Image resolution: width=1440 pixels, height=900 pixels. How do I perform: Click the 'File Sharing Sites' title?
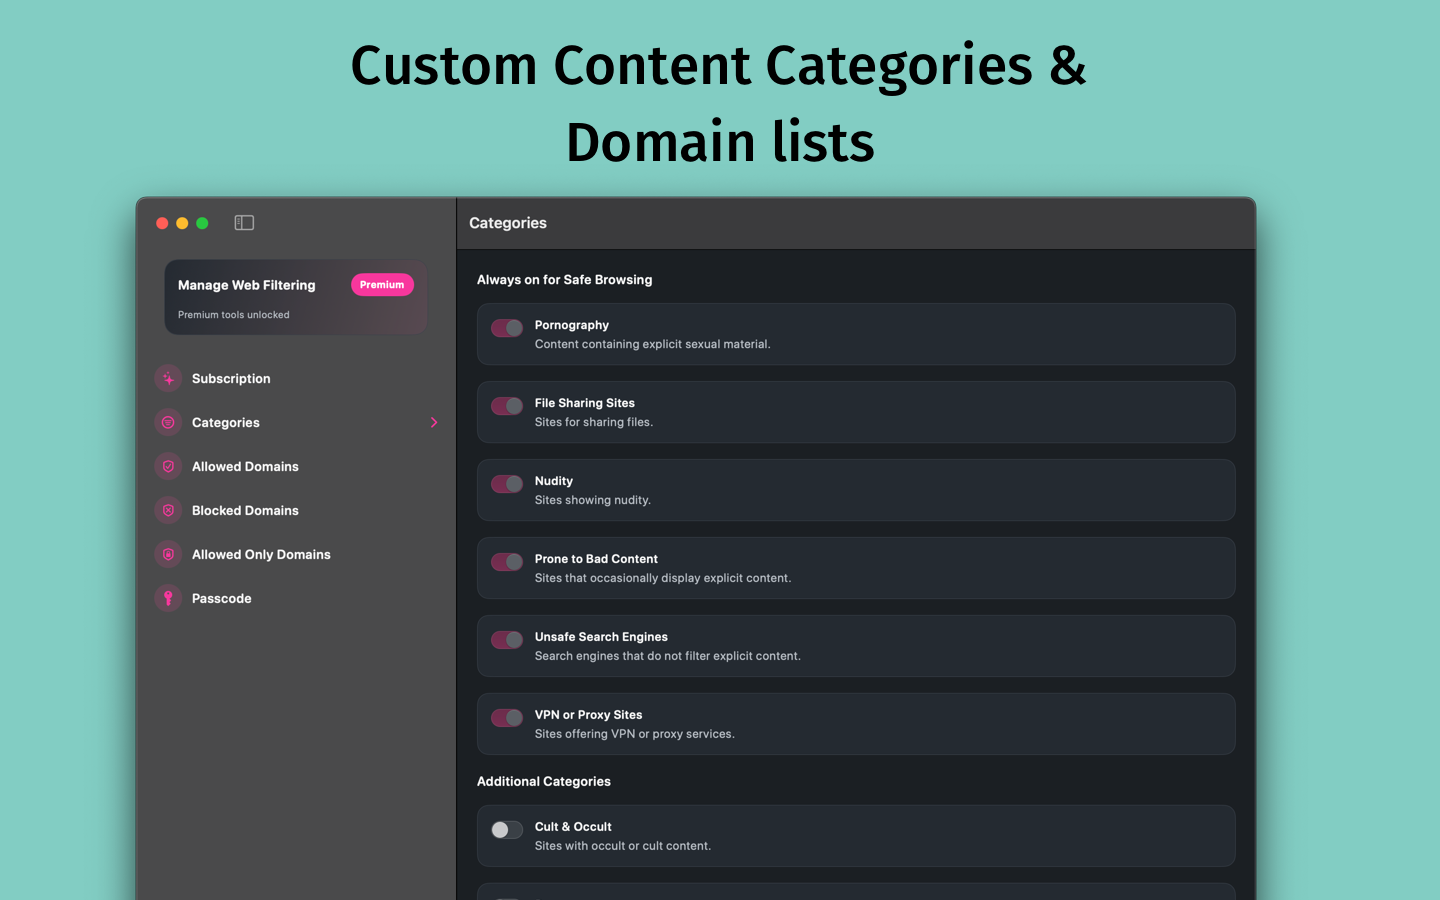click(x=585, y=403)
